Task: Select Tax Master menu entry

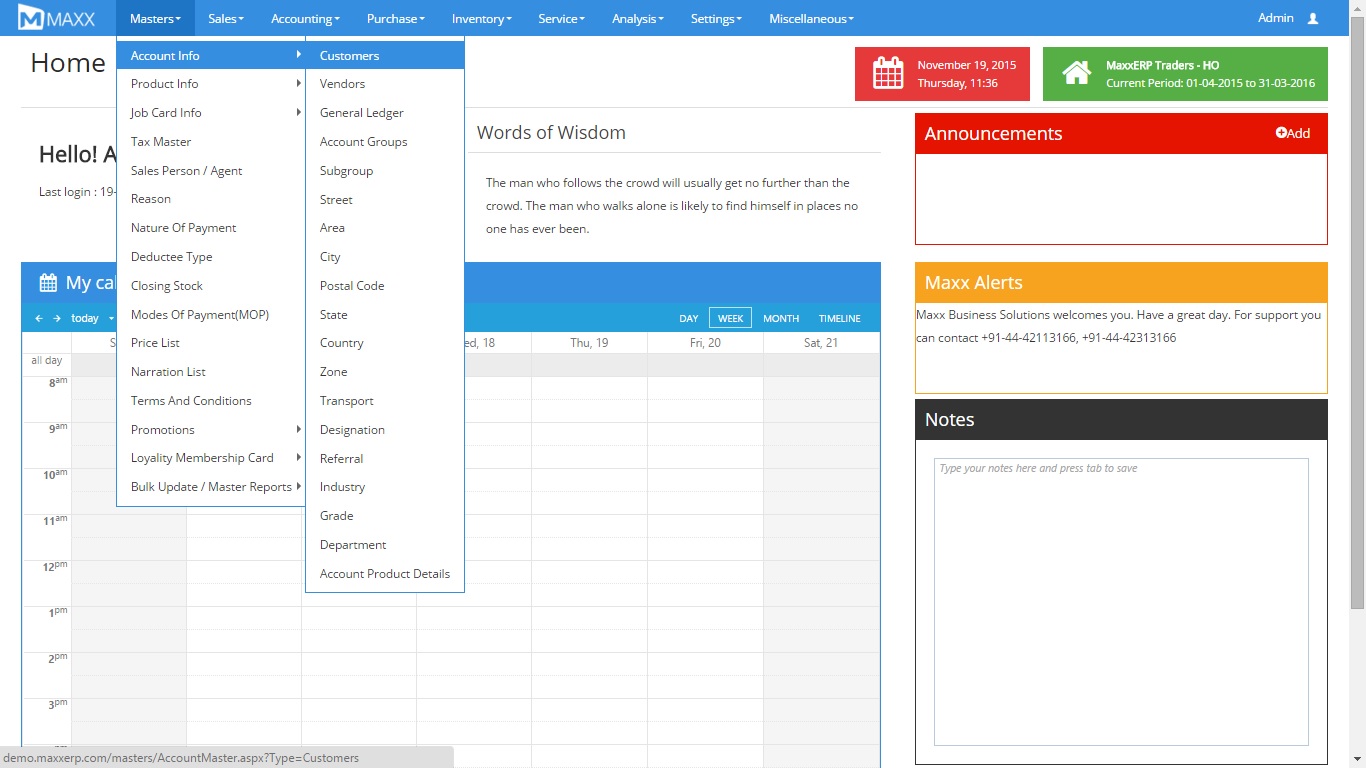Action: coord(160,142)
